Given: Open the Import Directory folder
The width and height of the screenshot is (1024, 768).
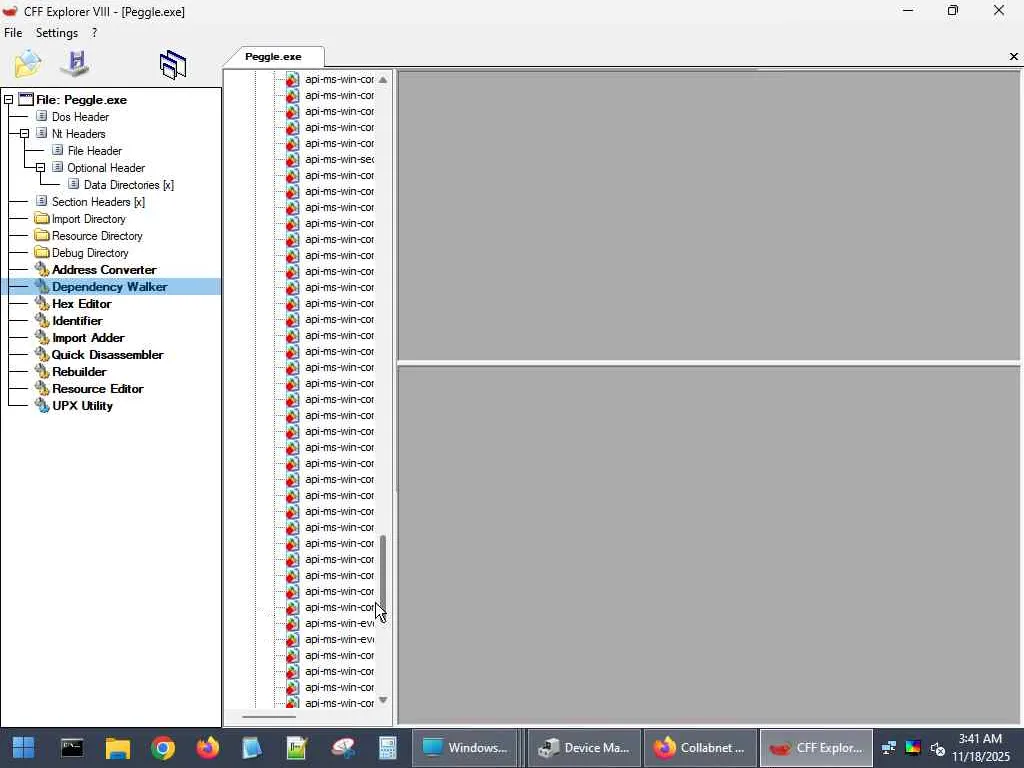Looking at the screenshot, I should (89, 219).
